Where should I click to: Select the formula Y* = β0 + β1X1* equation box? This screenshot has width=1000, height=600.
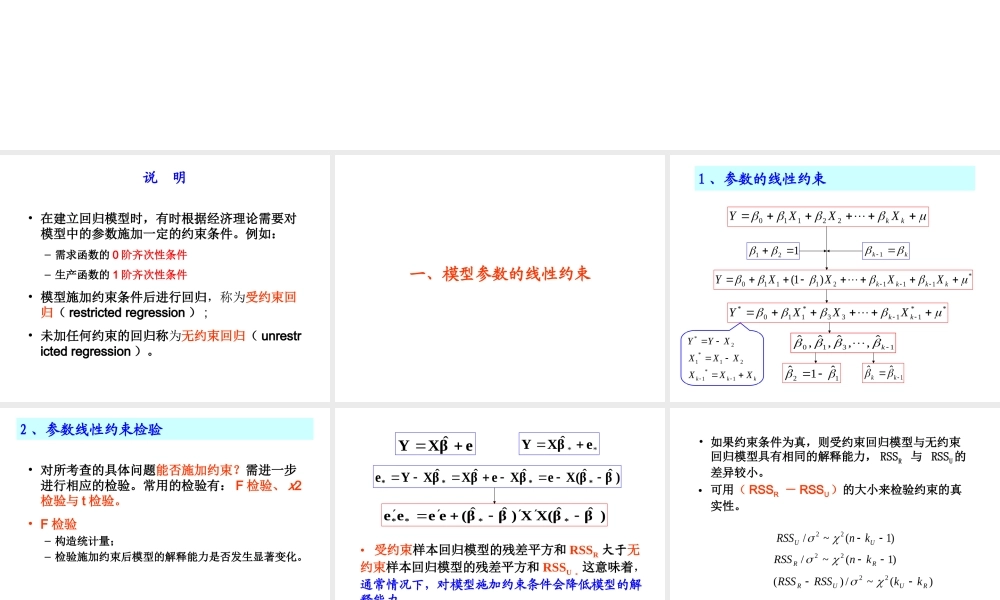coord(838,311)
